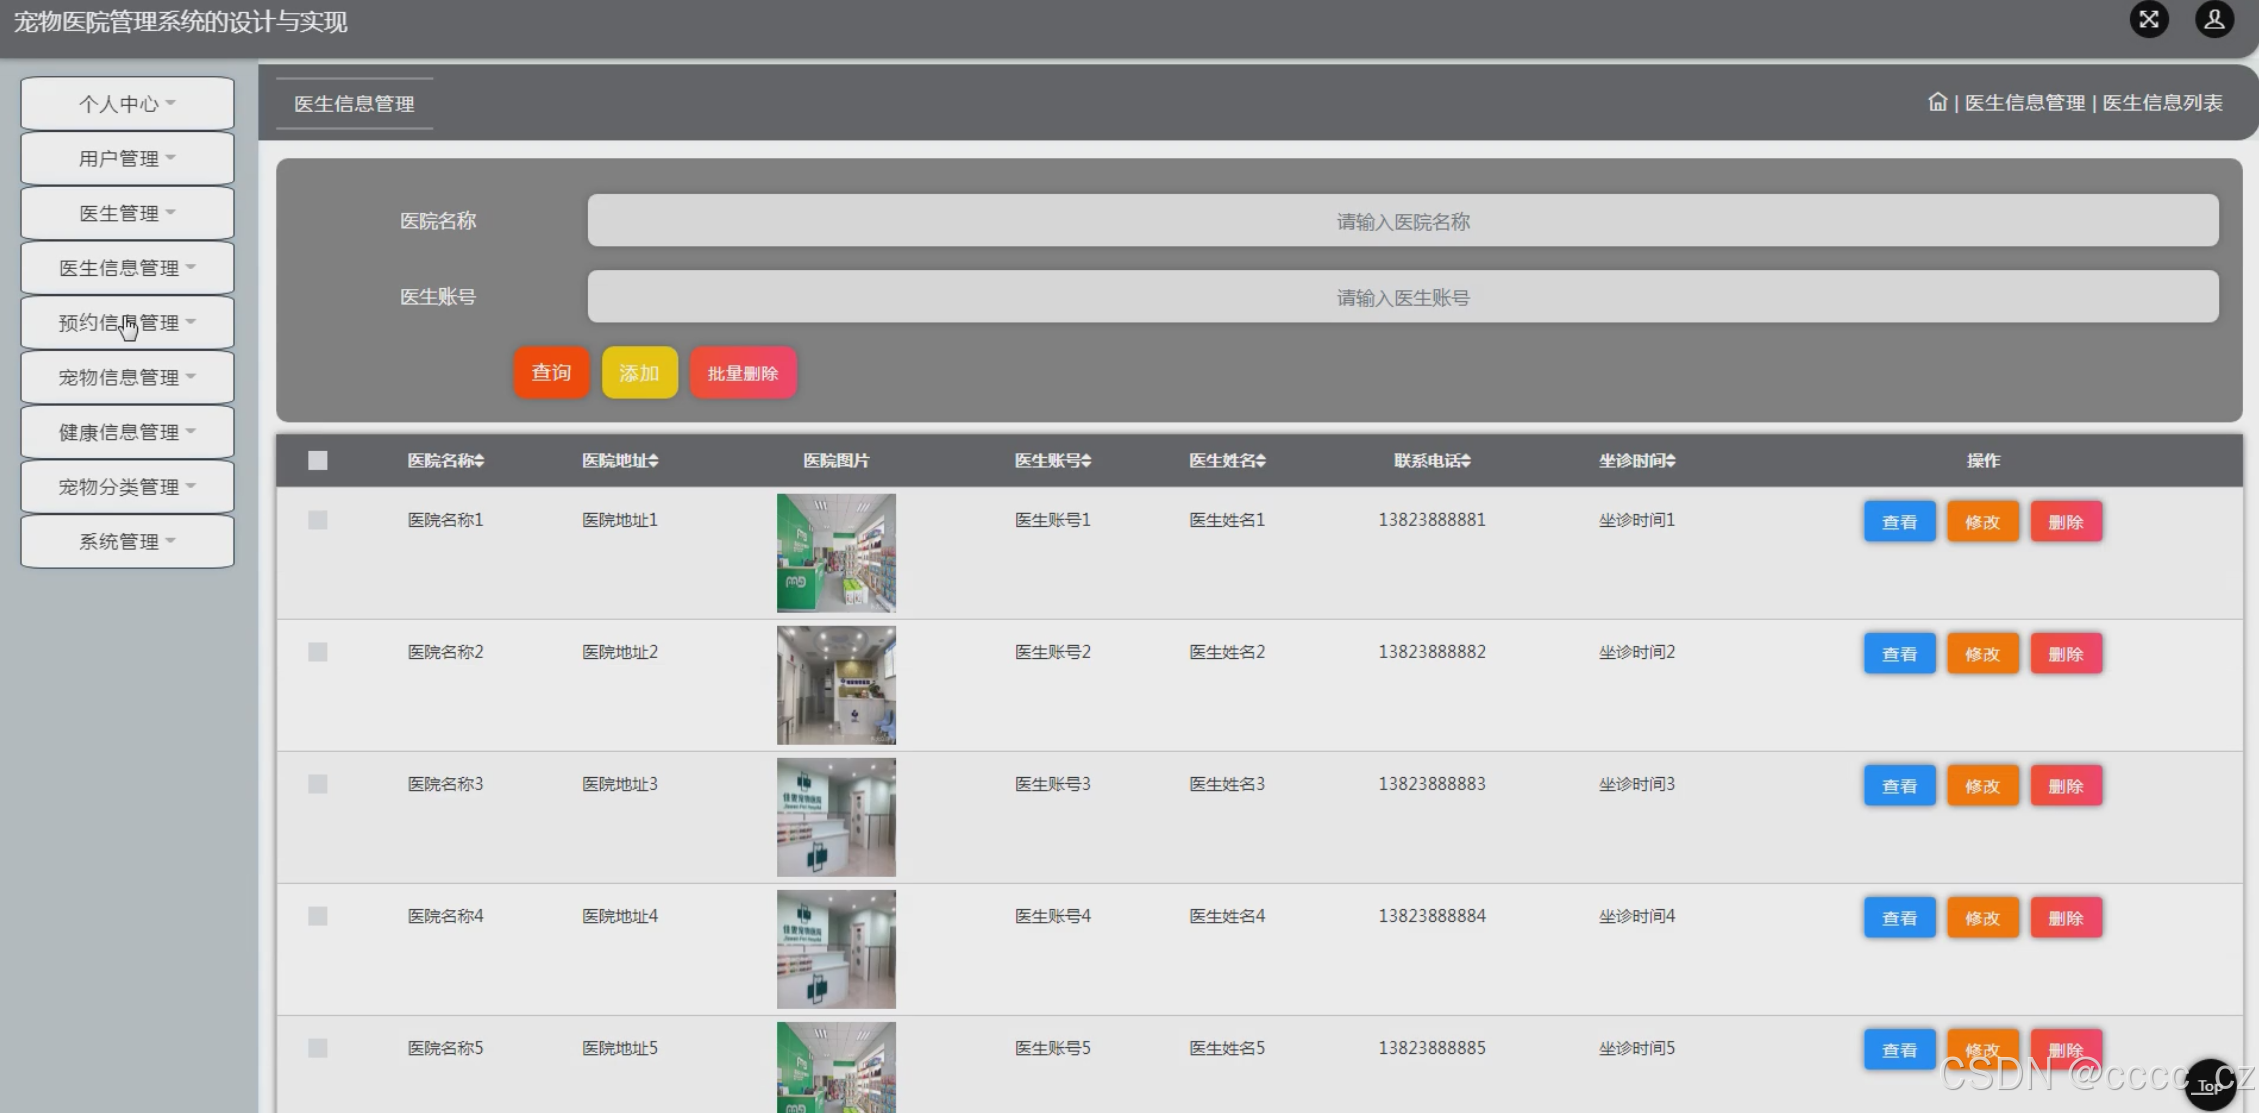Click the orange 查询 search button
Screen dimensions: 2259x1113
(551, 373)
